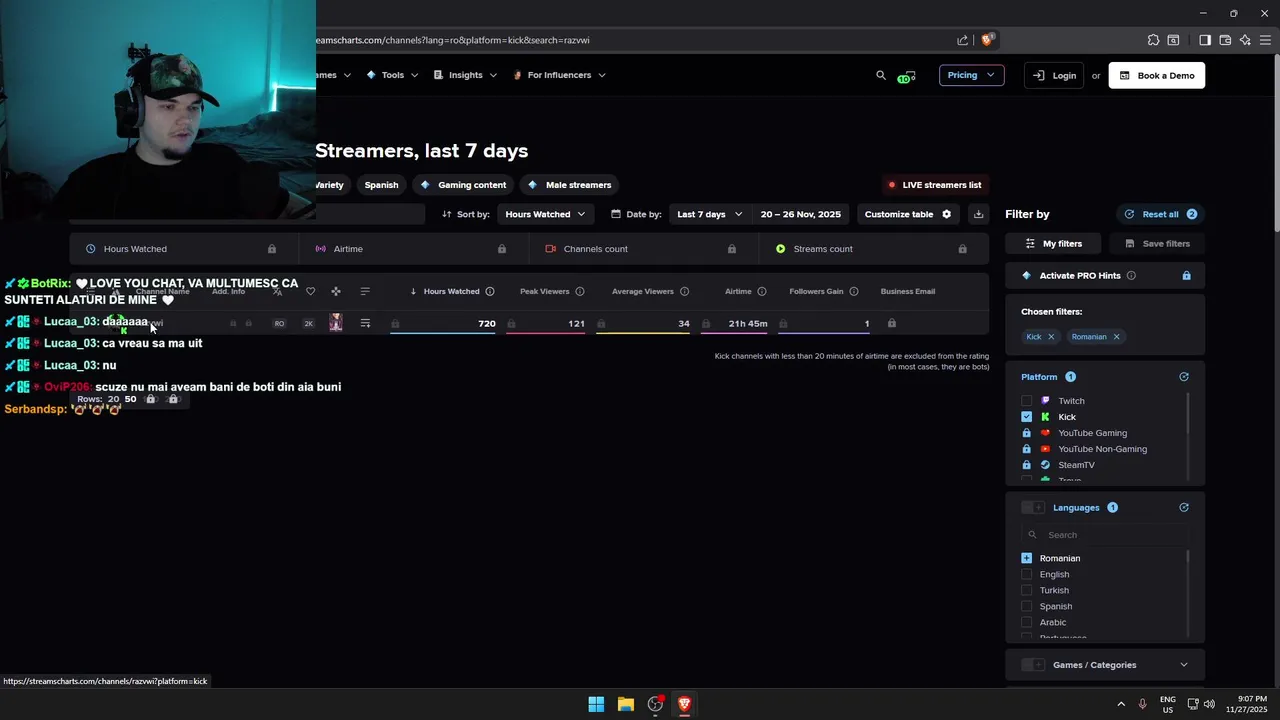Check the English language checkbox
The image size is (1280, 720).
pos(1027,574)
